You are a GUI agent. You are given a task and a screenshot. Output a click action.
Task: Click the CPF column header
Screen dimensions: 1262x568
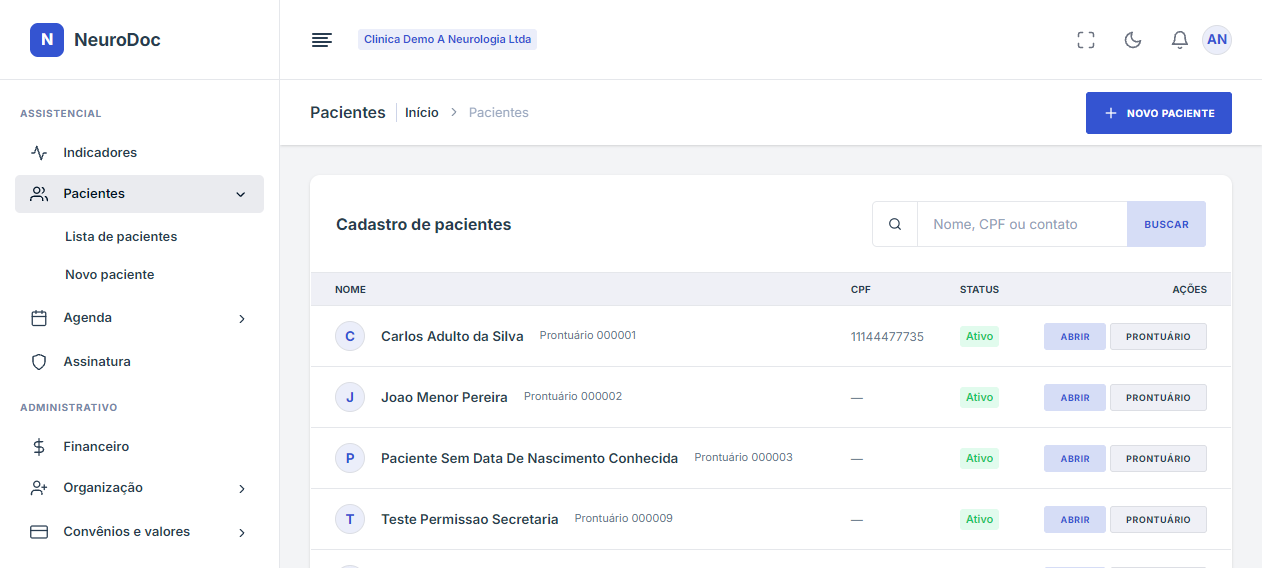[861, 290]
